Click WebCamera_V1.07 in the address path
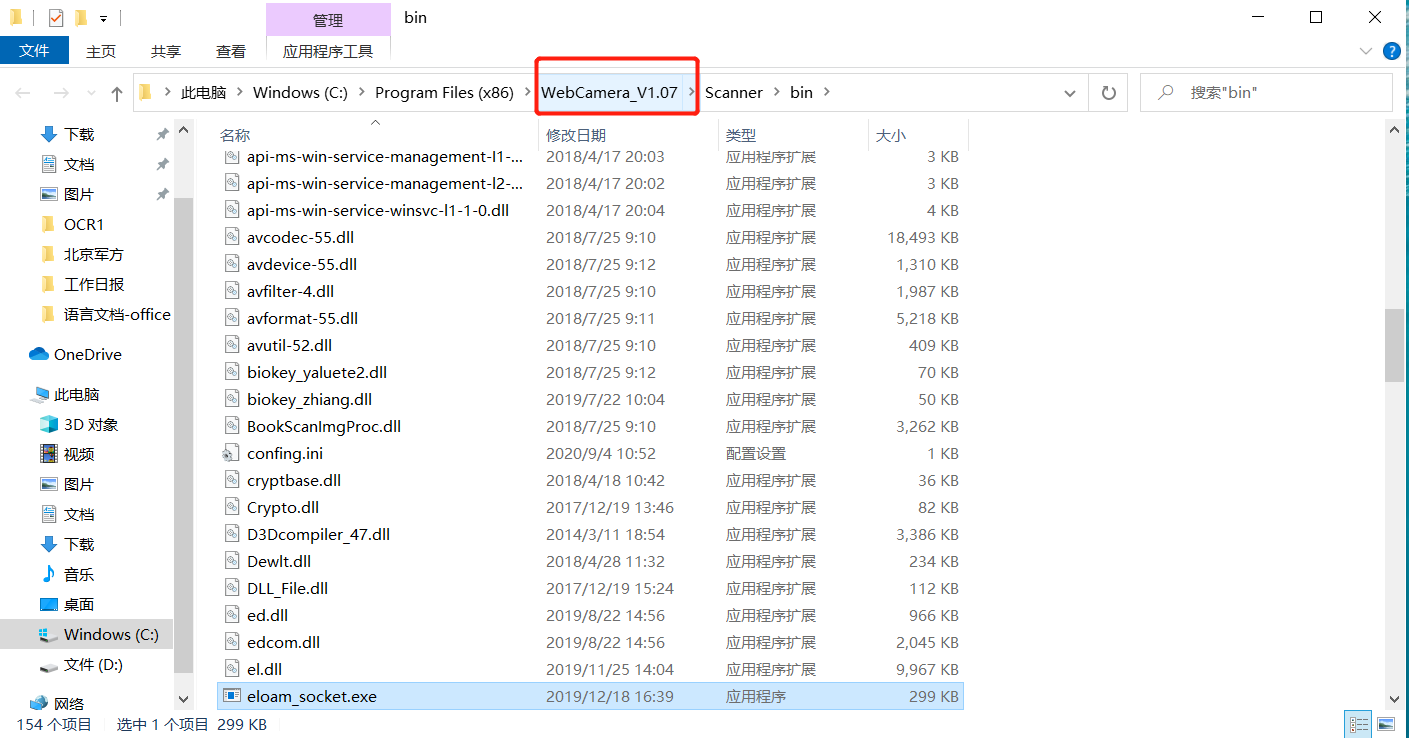This screenshot has height=738, width=1409. click(x=609, y=92)
